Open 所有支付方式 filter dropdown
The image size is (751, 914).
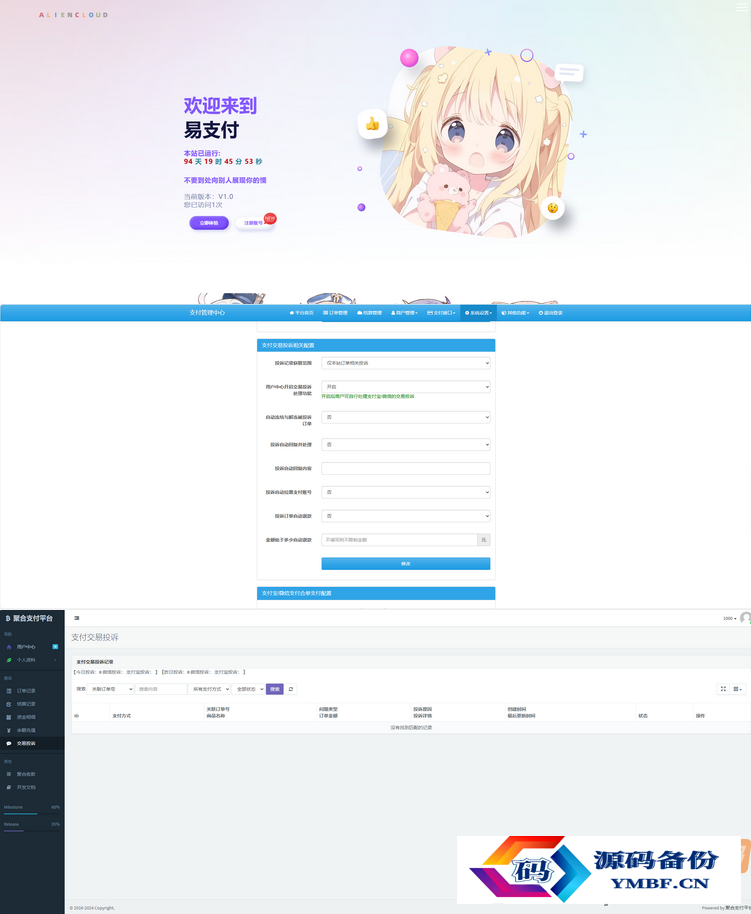209,690
